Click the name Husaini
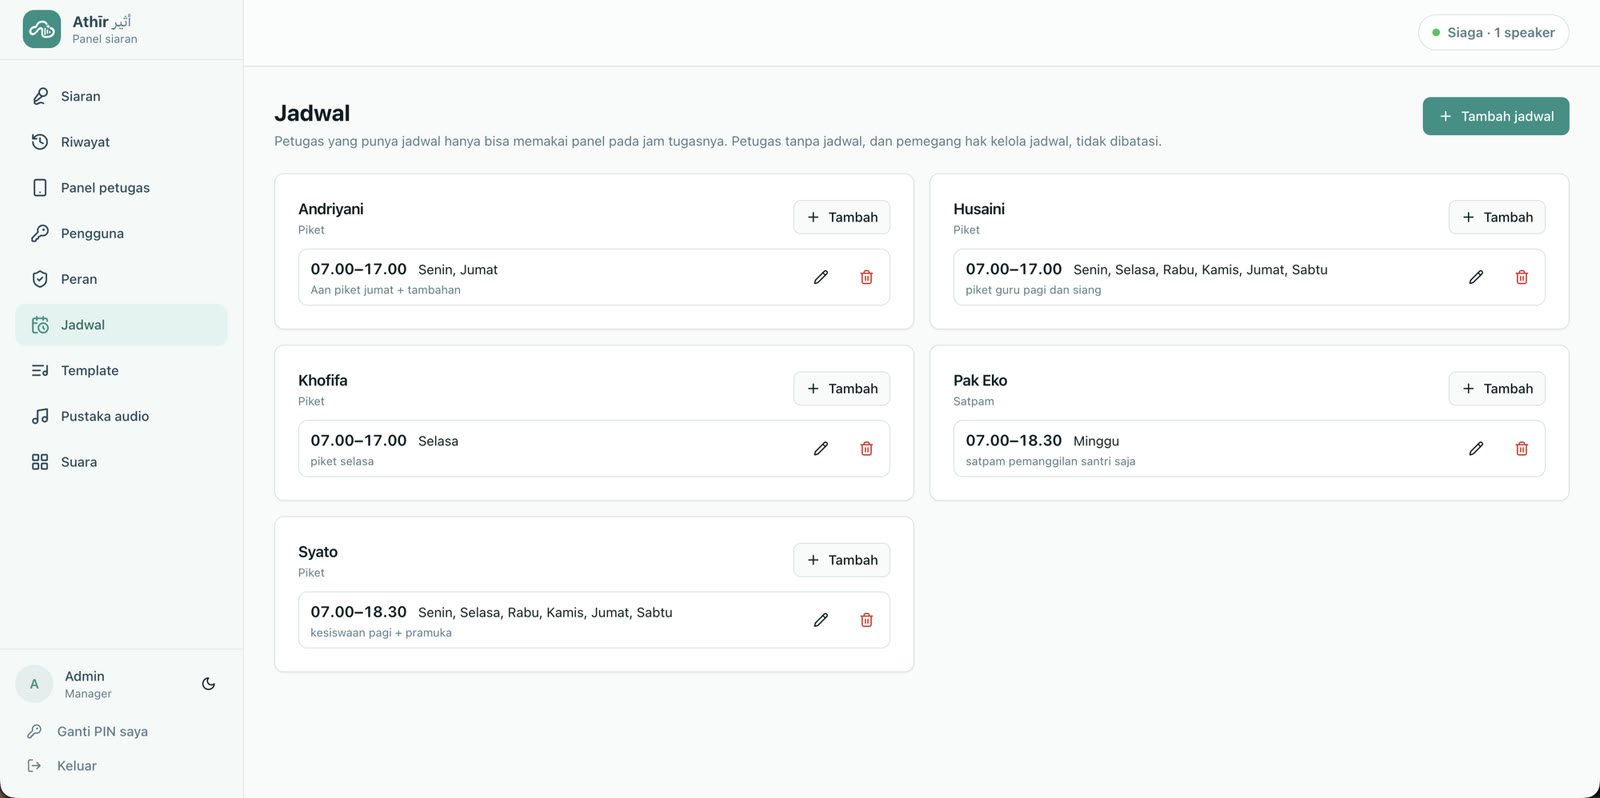This screenshot has height=798, width=1600. pyautogui.click(x=979, y=209)
